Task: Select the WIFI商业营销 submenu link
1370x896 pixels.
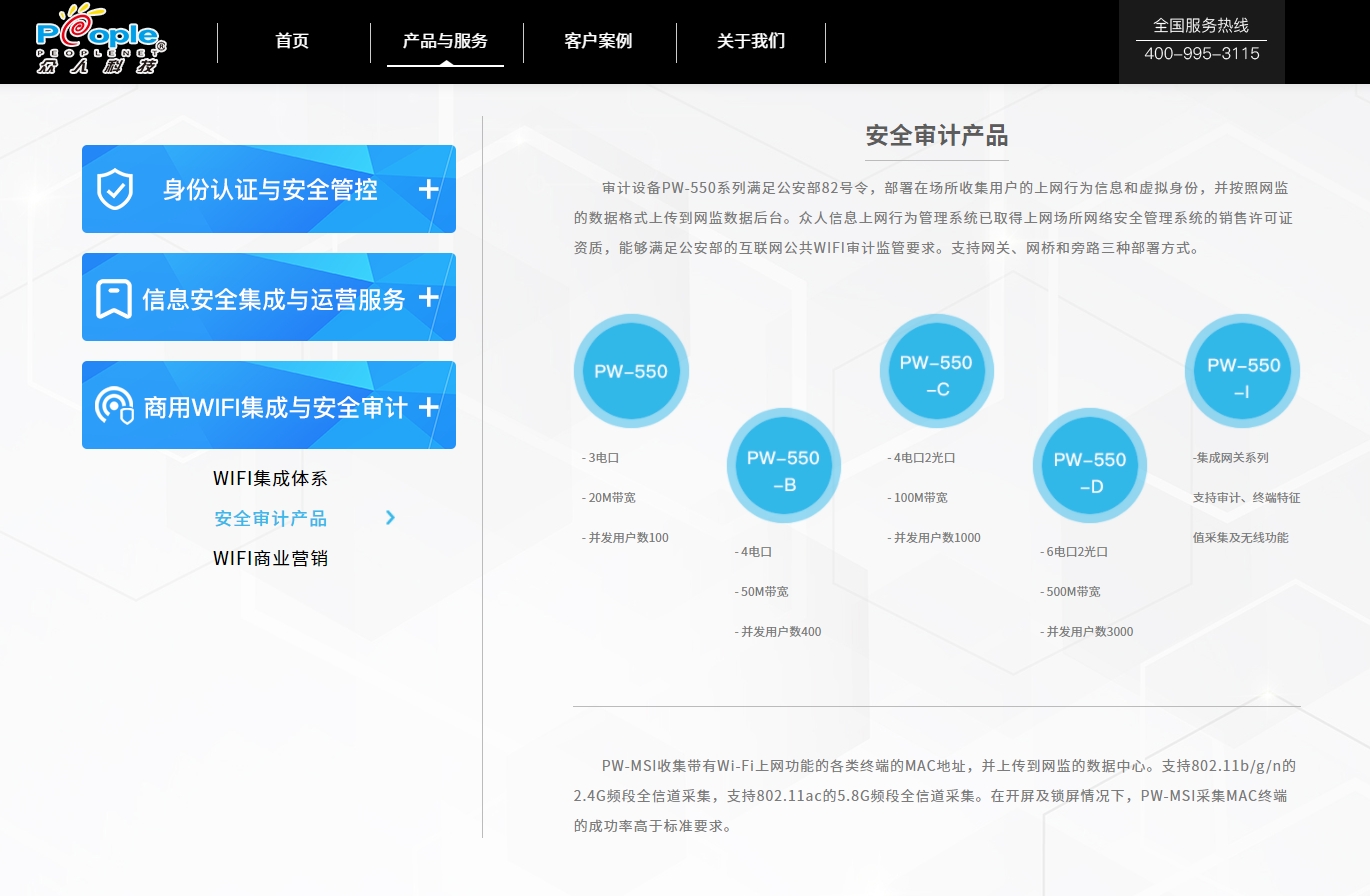Action: tap(270, 558)
